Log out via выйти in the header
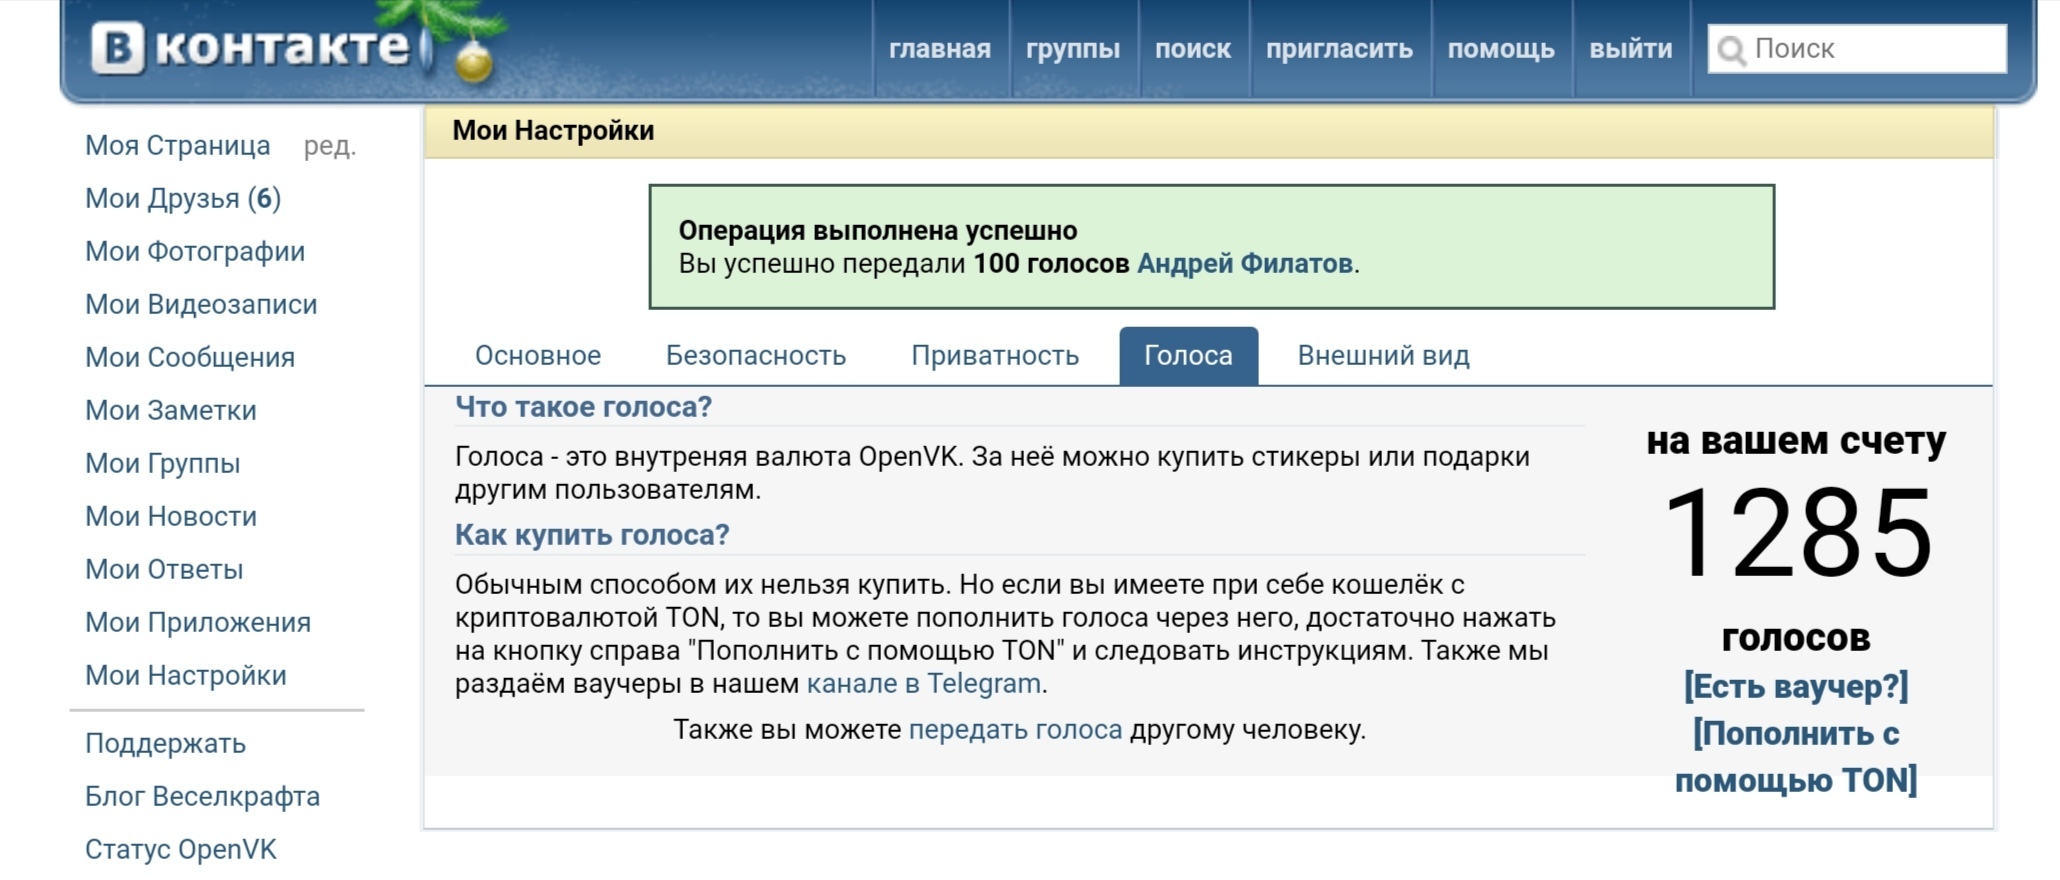 [x=1631, y=49]
